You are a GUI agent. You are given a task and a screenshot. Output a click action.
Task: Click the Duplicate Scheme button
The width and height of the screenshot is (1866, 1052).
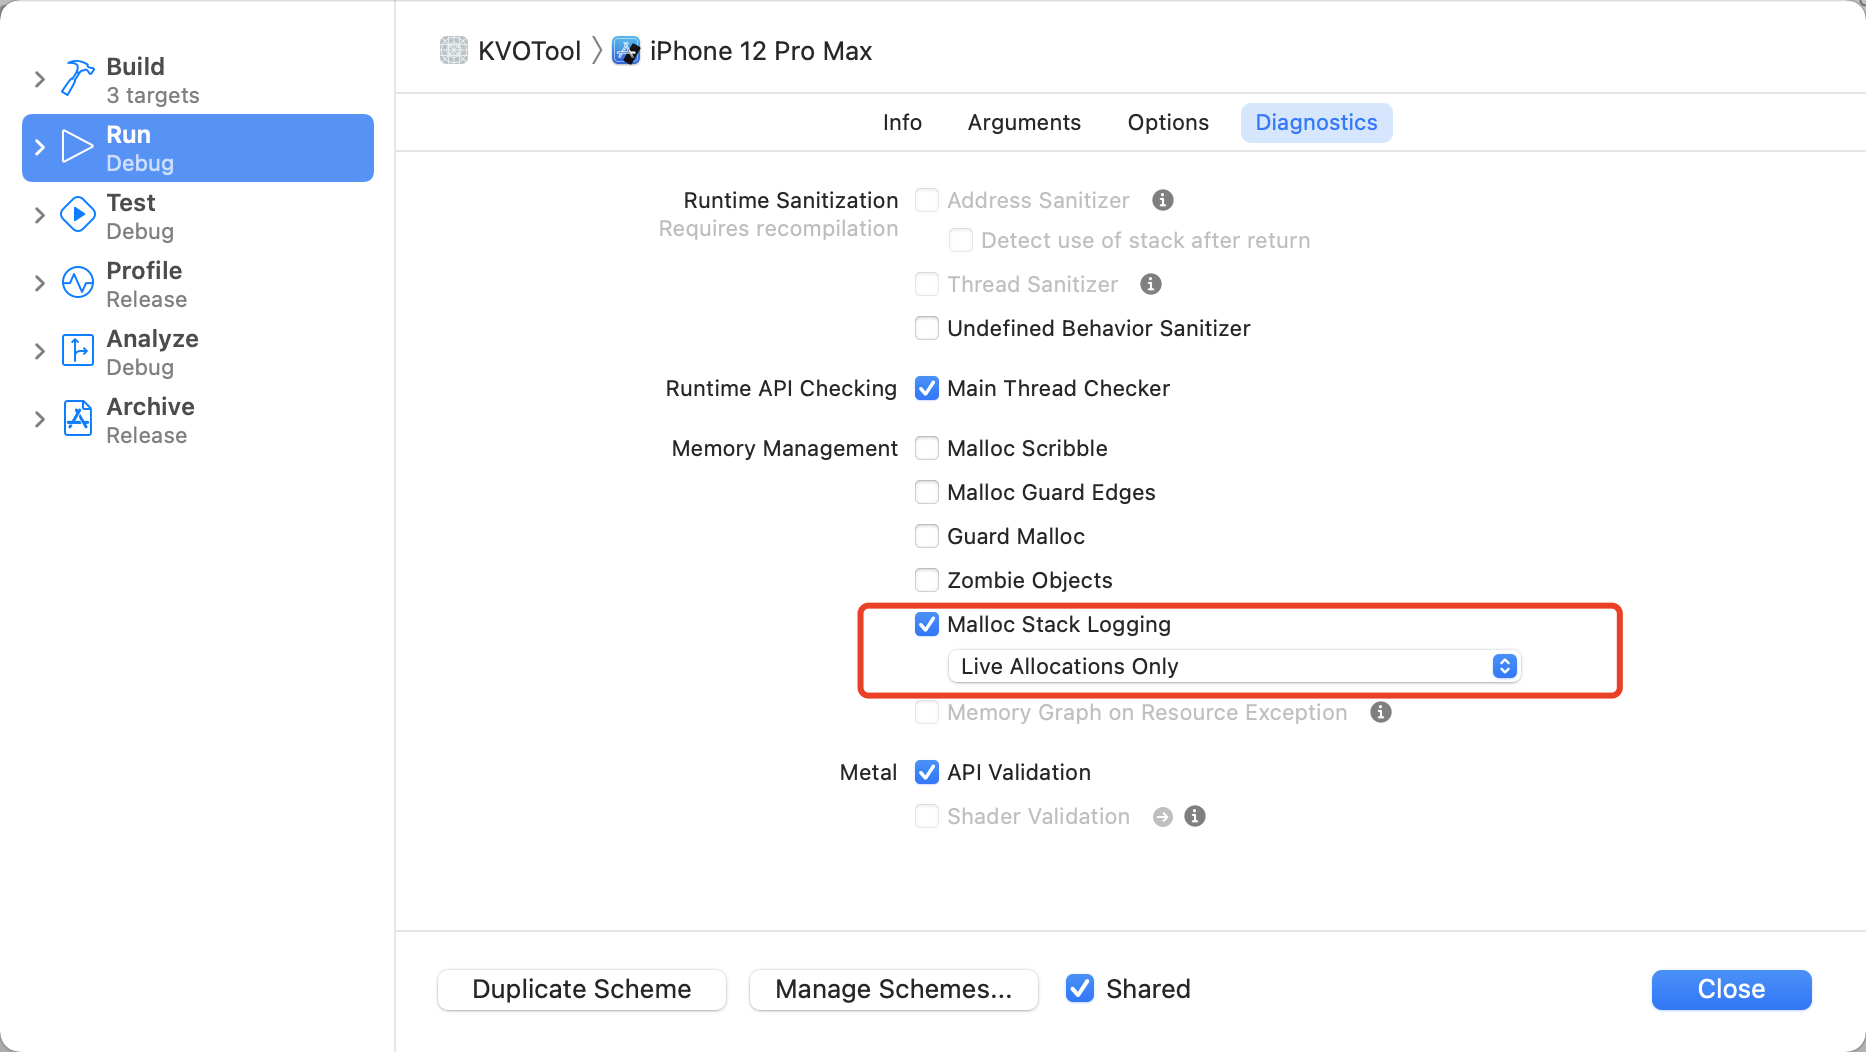581,989
